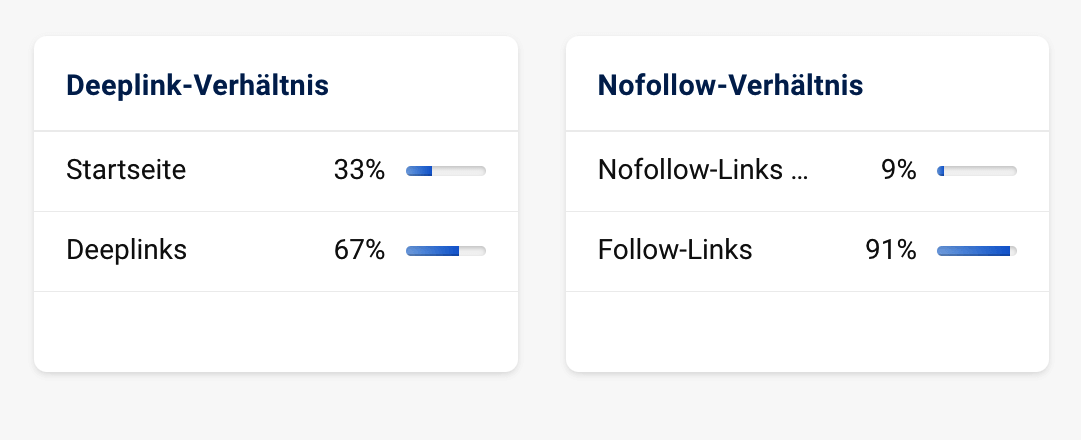This screenshot has width=1081, height=440.
Task: Click the blue filled Follow-Links progress bar
Action: [973, 251]
